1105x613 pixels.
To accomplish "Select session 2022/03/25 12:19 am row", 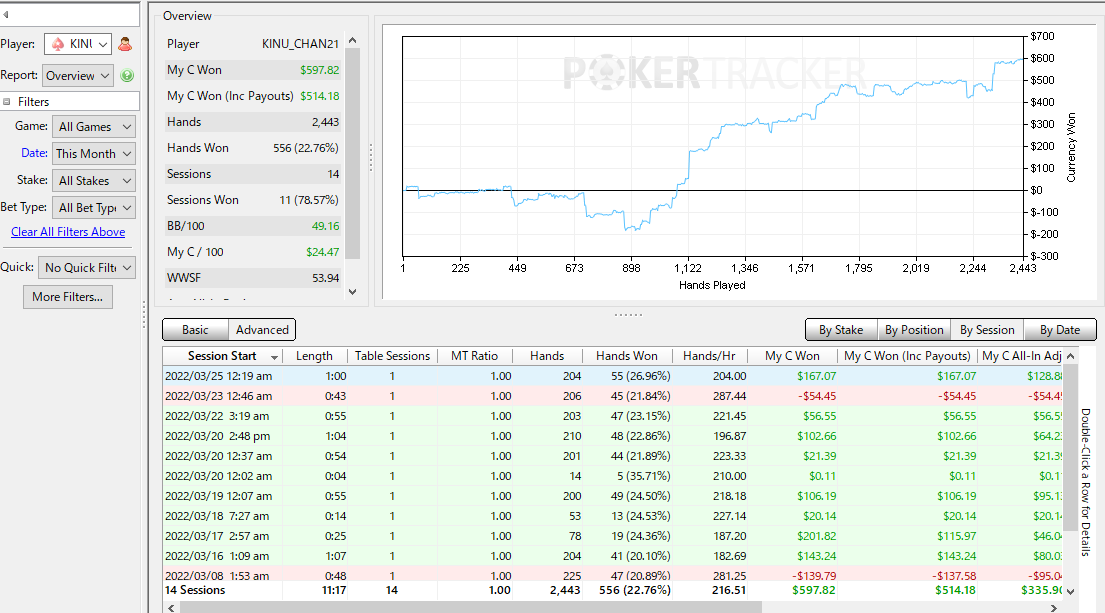I will (612, 376).
